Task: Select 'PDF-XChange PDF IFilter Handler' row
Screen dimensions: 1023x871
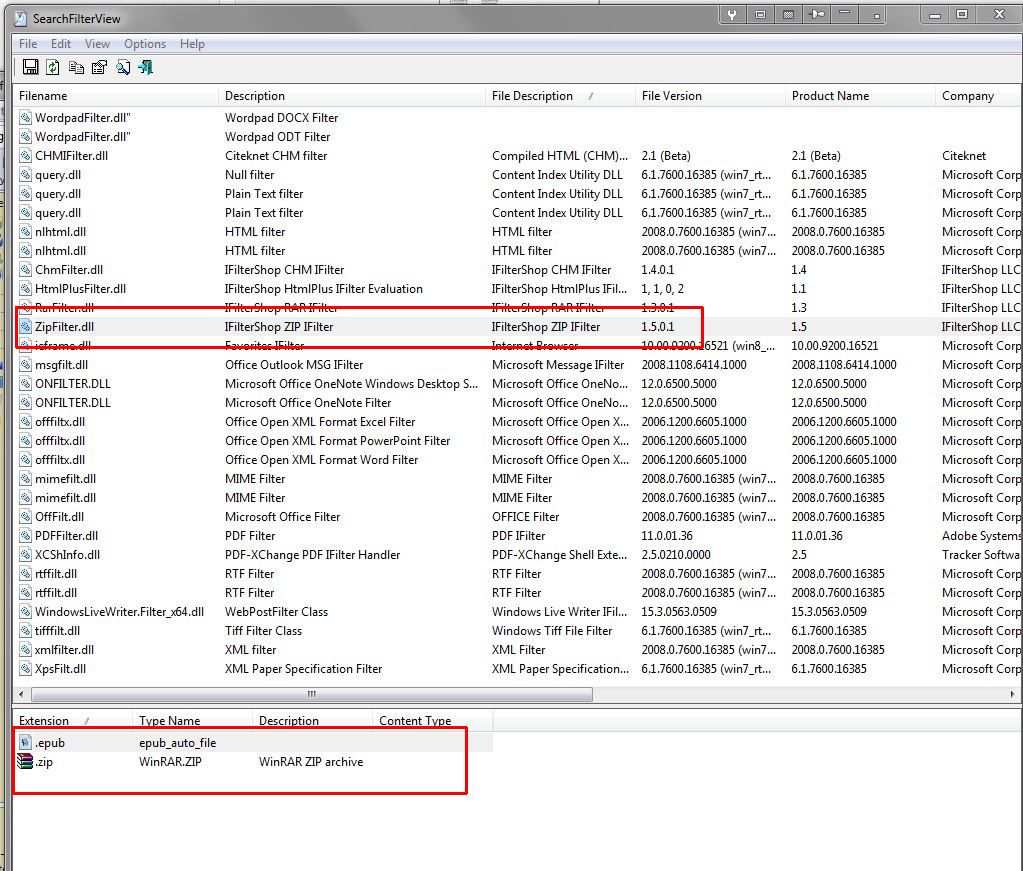Action: [518, 554]
